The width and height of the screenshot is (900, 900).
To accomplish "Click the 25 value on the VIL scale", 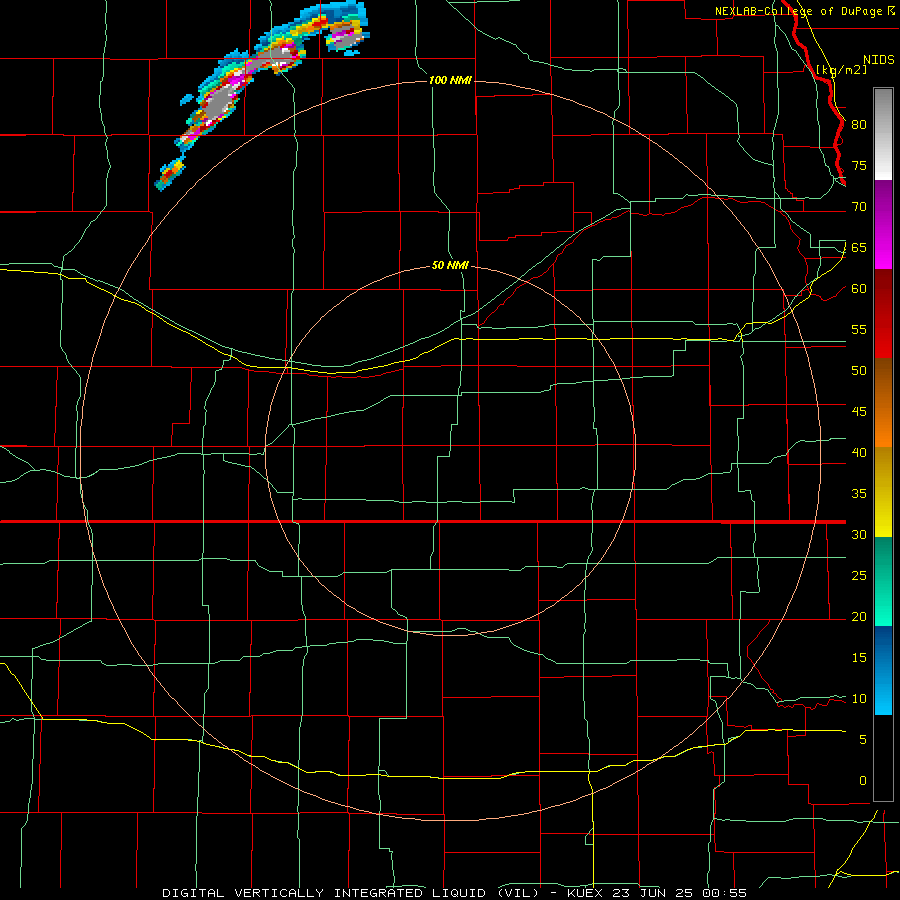I will (859, 575).
